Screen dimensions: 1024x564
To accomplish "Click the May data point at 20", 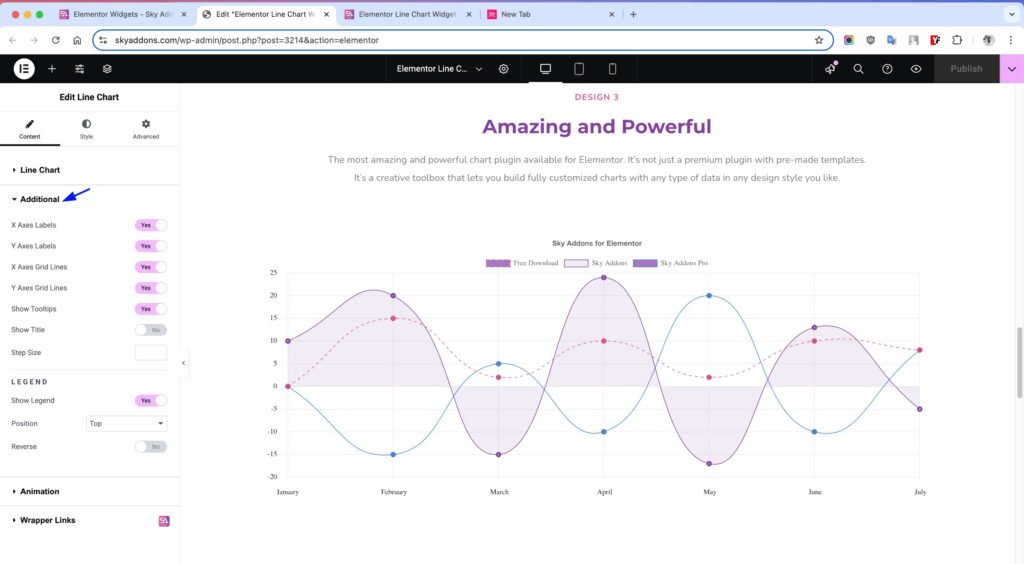I will coord(709,296).
